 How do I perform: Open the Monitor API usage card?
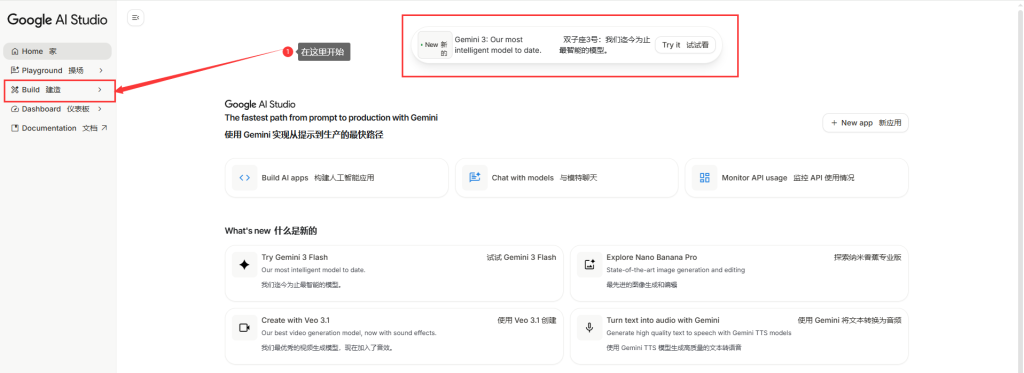[x=797, y=178]
